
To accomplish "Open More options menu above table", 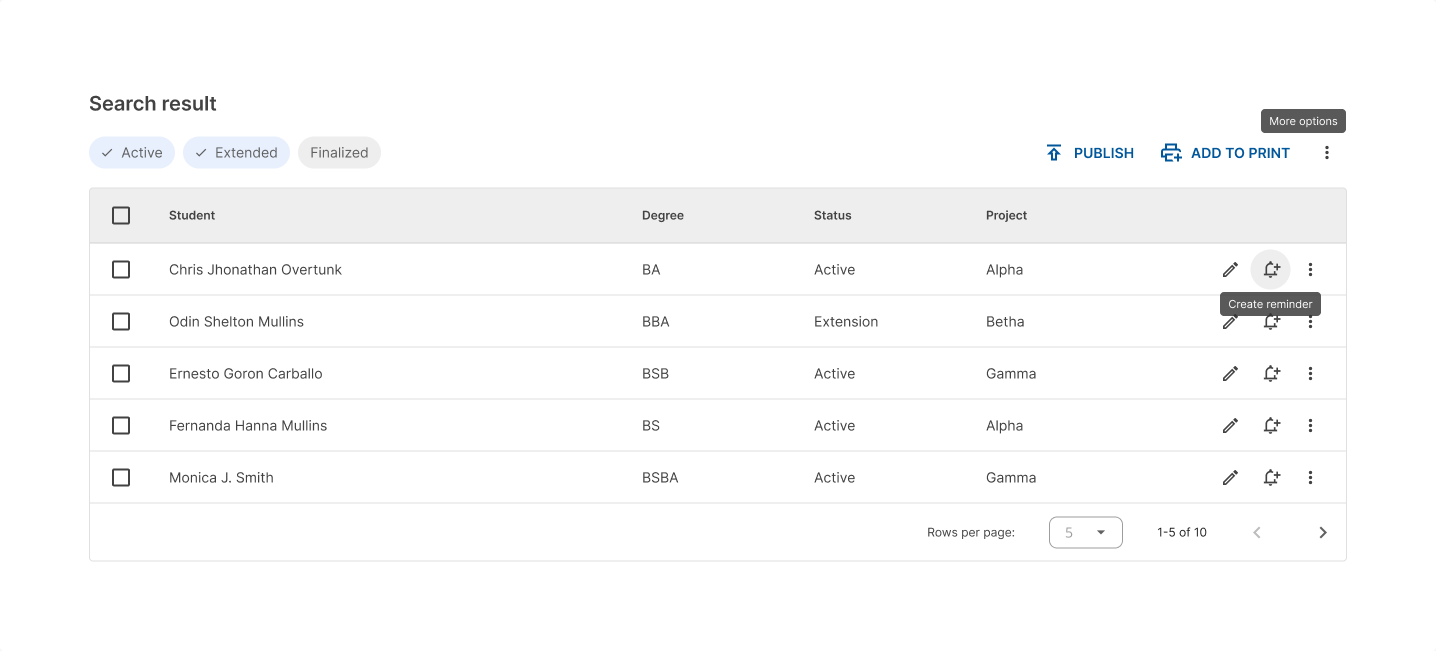I will tap(1326, 153).
